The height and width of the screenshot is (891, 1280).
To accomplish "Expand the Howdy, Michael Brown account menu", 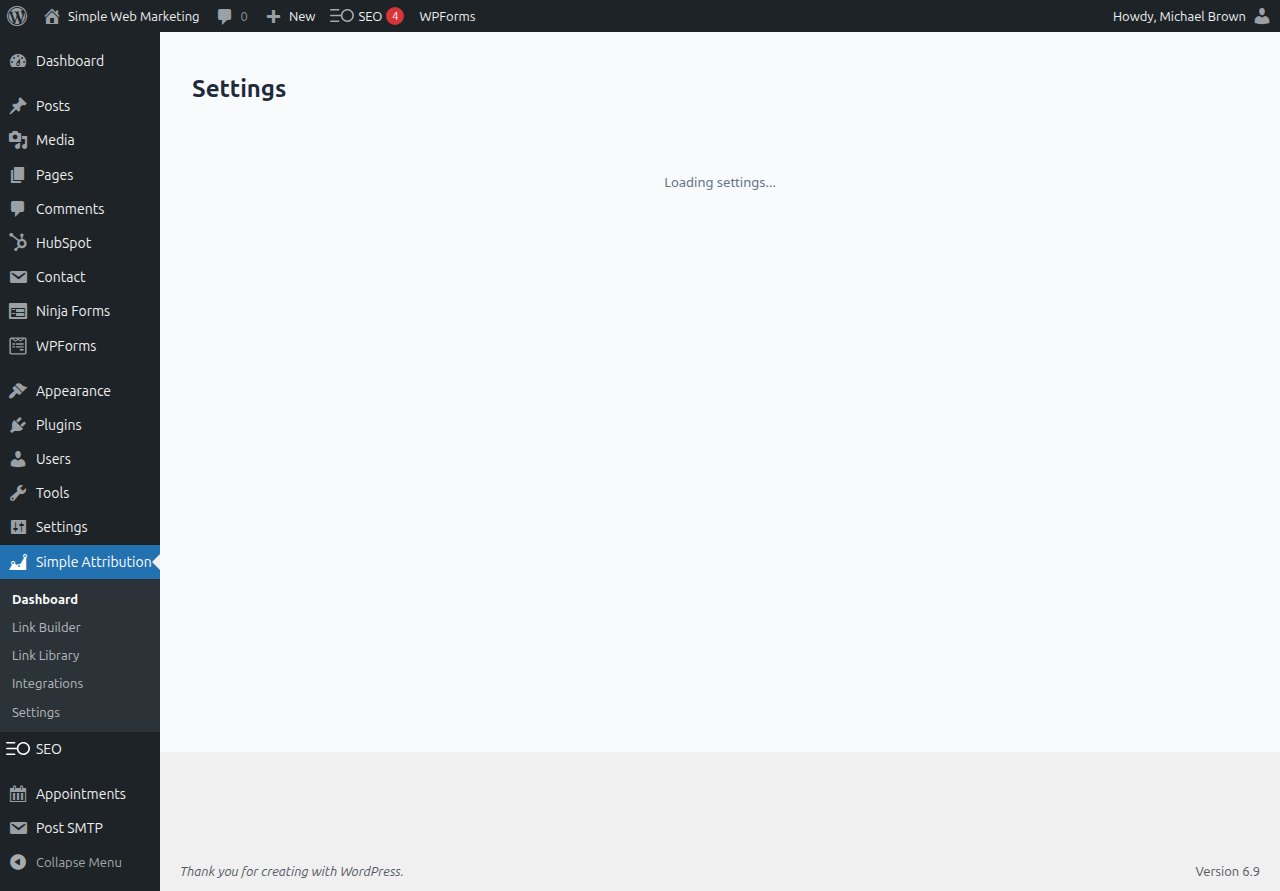I will point(1190,16).
